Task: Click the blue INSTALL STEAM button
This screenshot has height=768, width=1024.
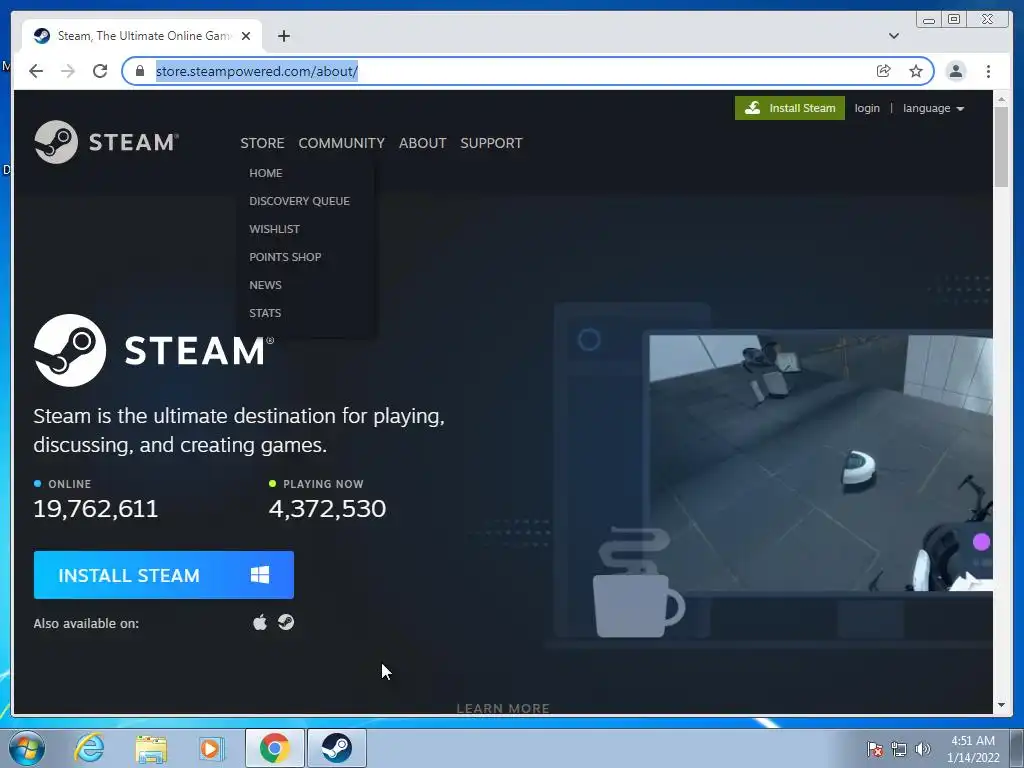Action: tap(163, 575)
